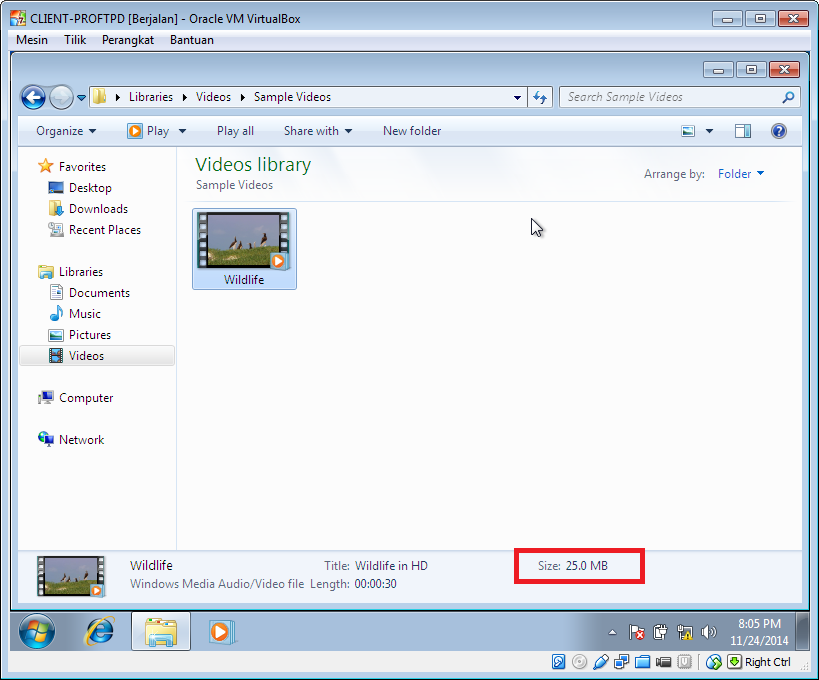Image resolution: width=819 pixels, height=680 pixels.
Task: Open the VirtualBox Perangkat menu
Action: (x=128, y=40)
